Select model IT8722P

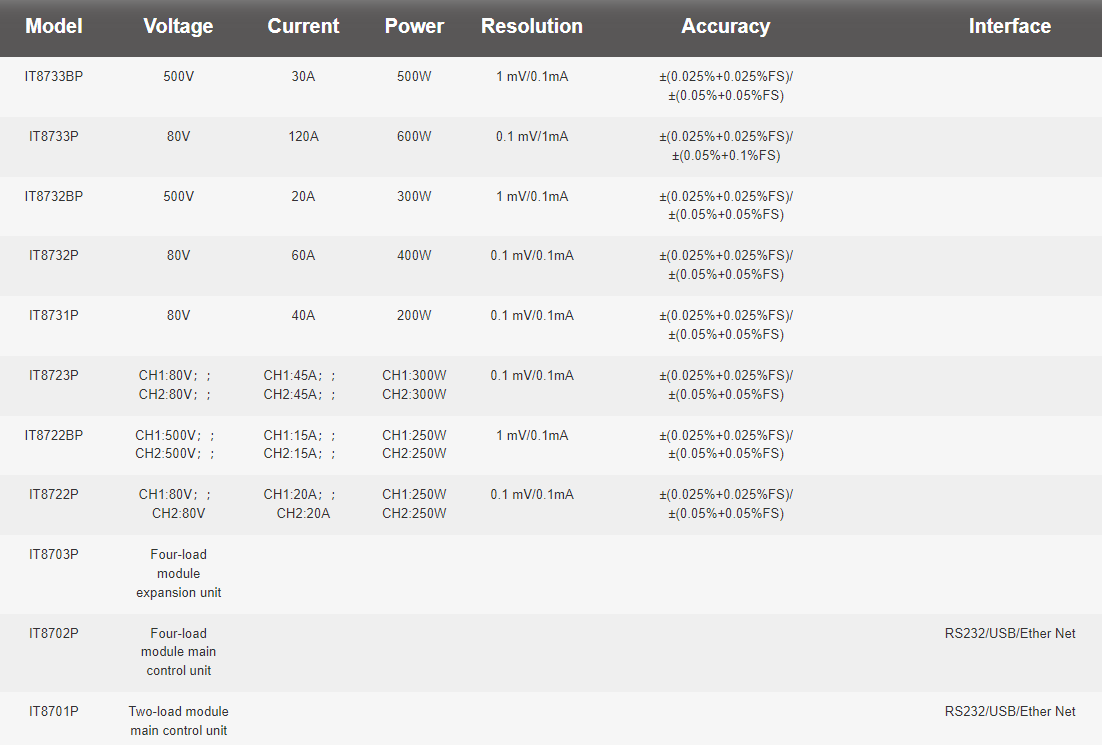point(53,494)
